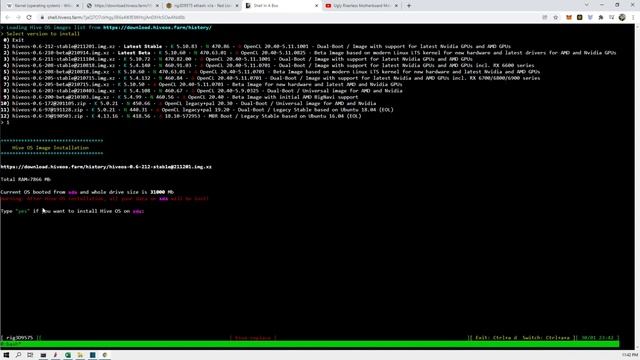
Task: Close the Kernel operating system tab
Action: point(78,6)
